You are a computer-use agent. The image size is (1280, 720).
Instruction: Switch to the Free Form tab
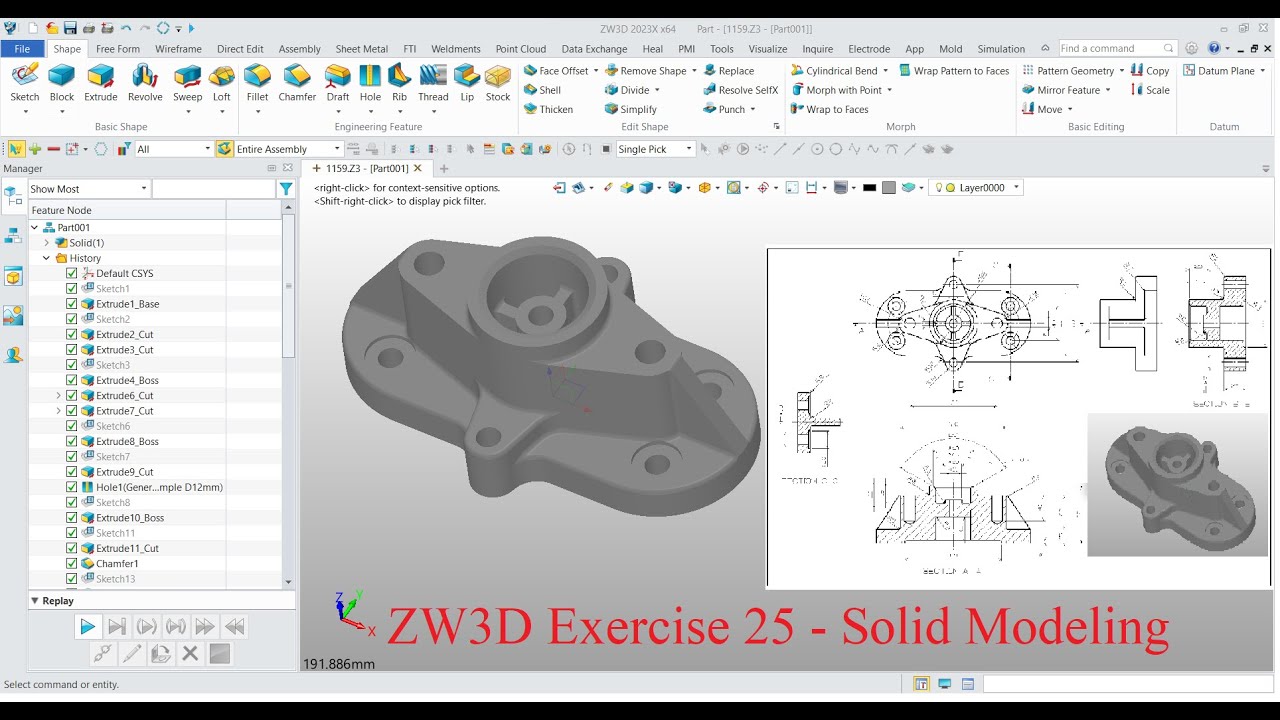coord(118,48)
